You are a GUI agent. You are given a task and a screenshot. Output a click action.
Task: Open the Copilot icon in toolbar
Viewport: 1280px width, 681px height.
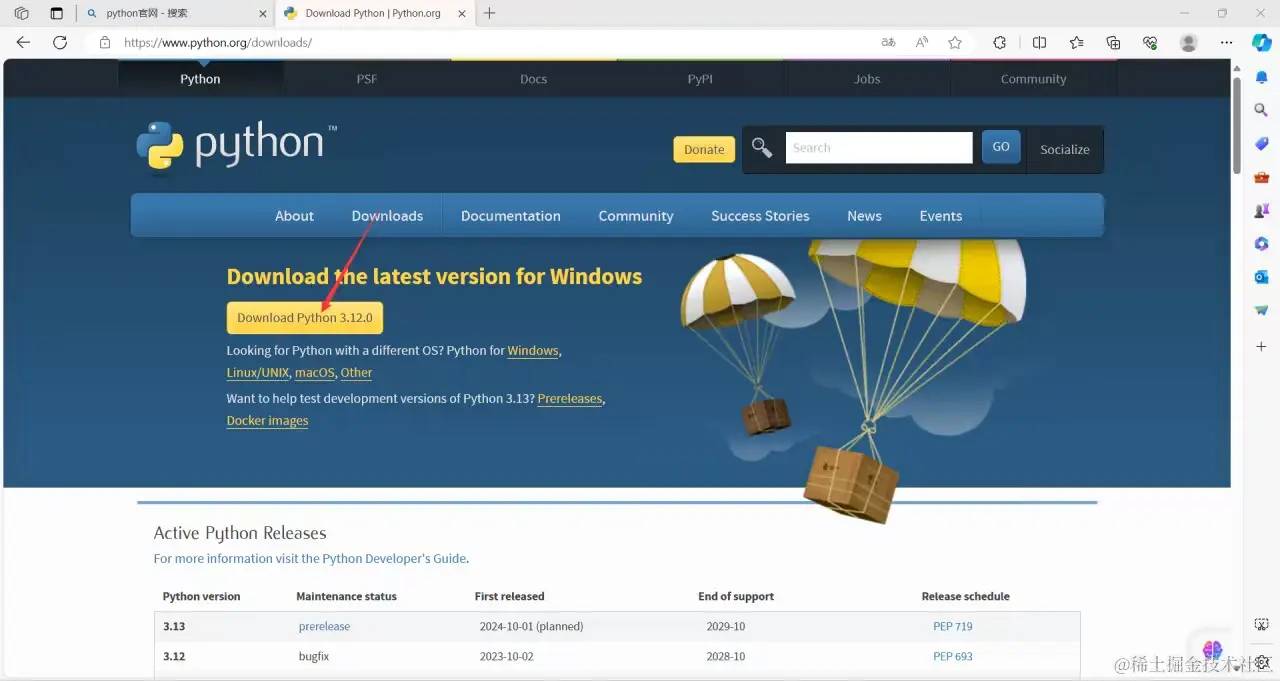point(1262,43)
